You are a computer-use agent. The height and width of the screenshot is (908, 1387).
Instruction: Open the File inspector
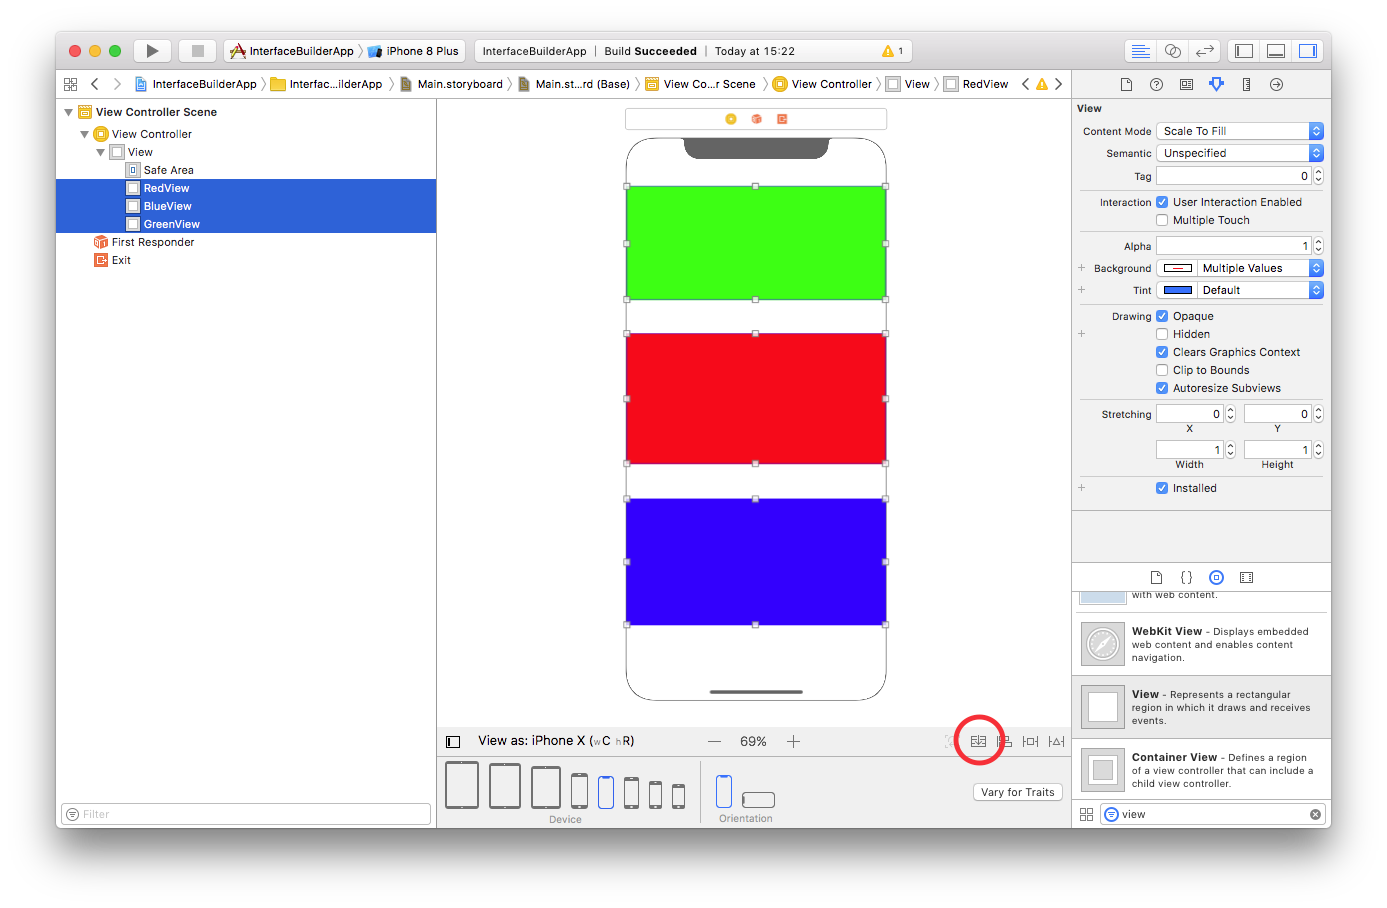click(1126, 84)
